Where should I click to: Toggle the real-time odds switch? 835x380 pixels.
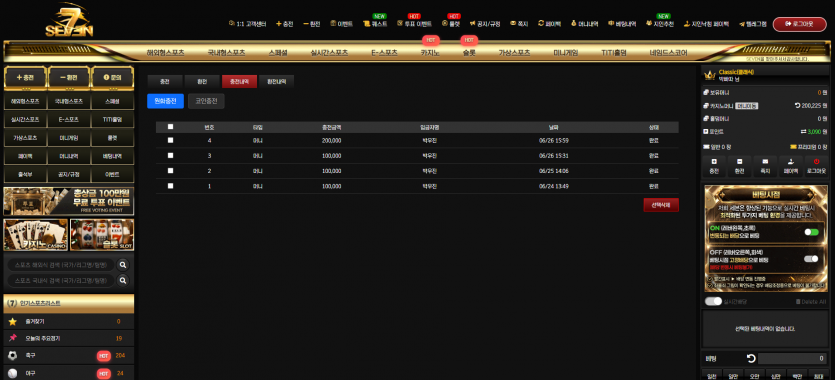click(x=713, y=302)
